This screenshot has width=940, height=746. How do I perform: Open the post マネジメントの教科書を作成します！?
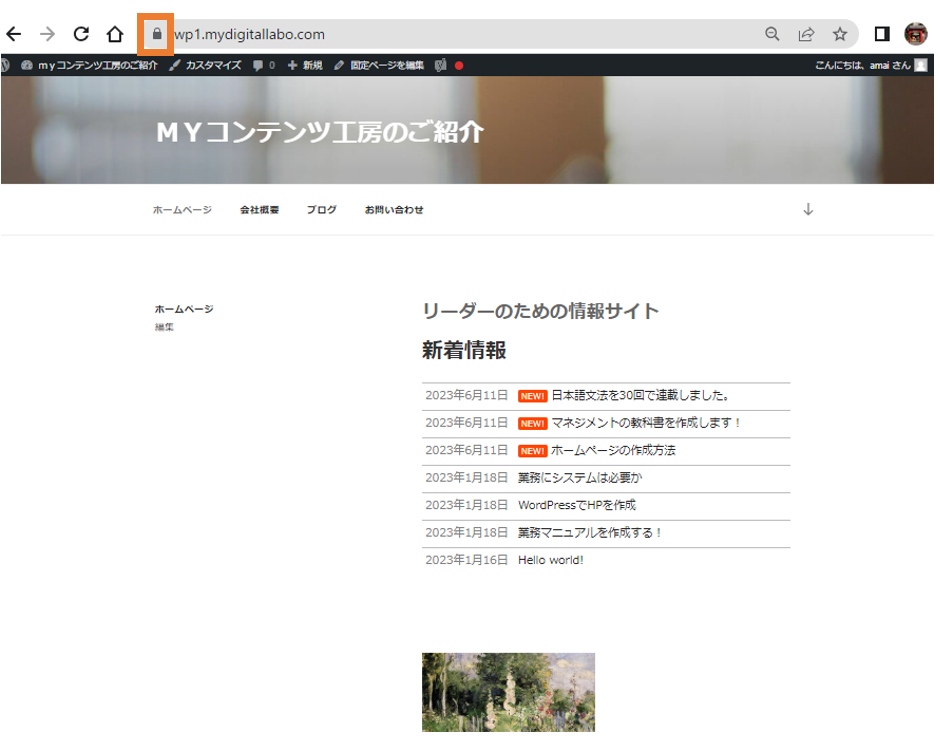coord(646,423)
